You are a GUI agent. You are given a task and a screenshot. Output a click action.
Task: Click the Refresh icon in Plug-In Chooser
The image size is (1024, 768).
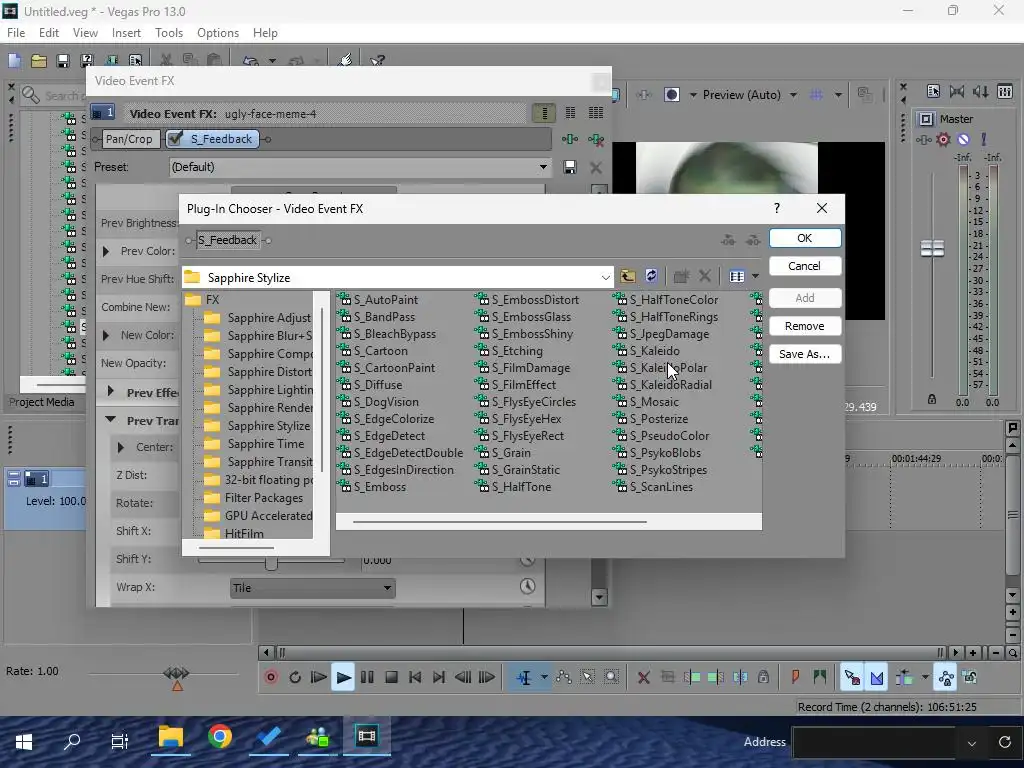[651, 276]
